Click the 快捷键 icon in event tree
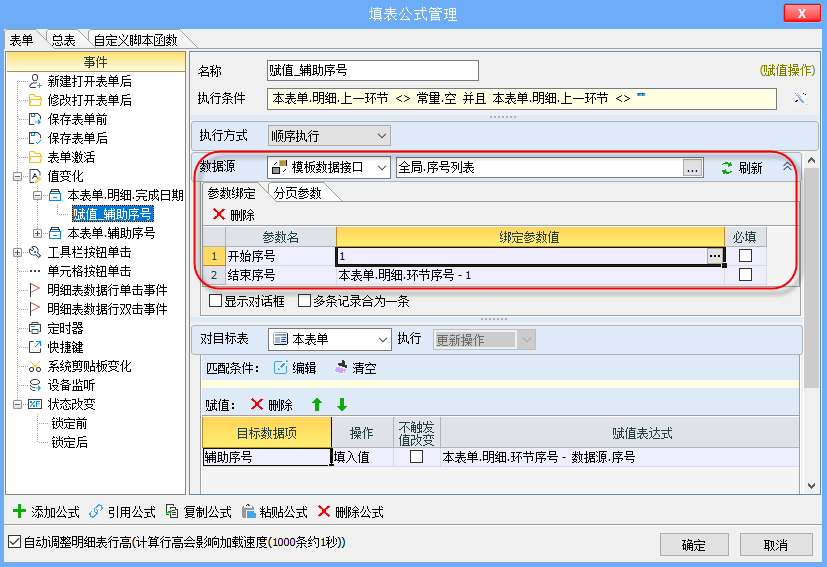This screenshot has height=567, width=827. click(35, 347)
